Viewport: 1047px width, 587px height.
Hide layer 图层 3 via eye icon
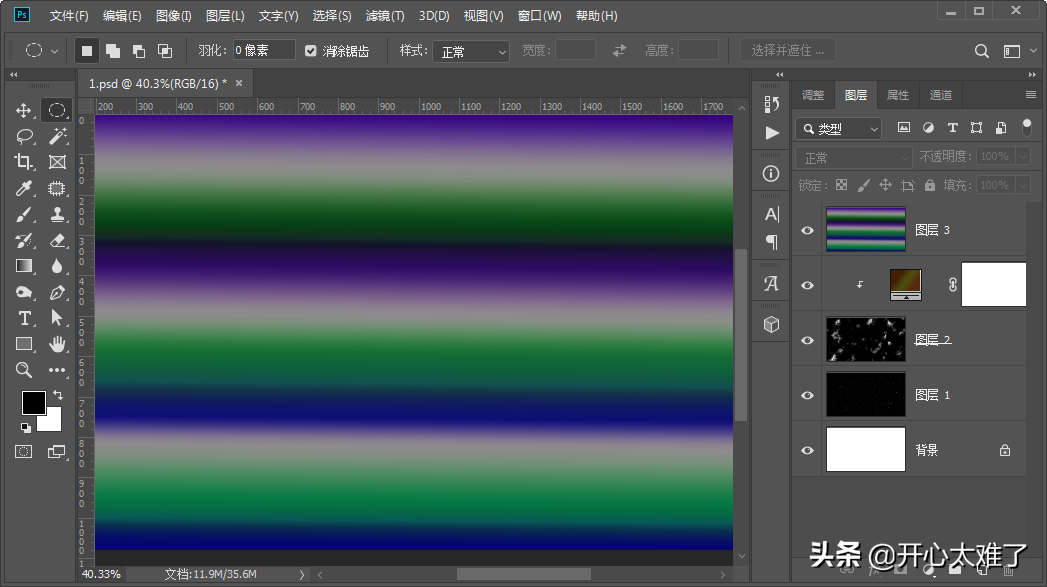808,230
